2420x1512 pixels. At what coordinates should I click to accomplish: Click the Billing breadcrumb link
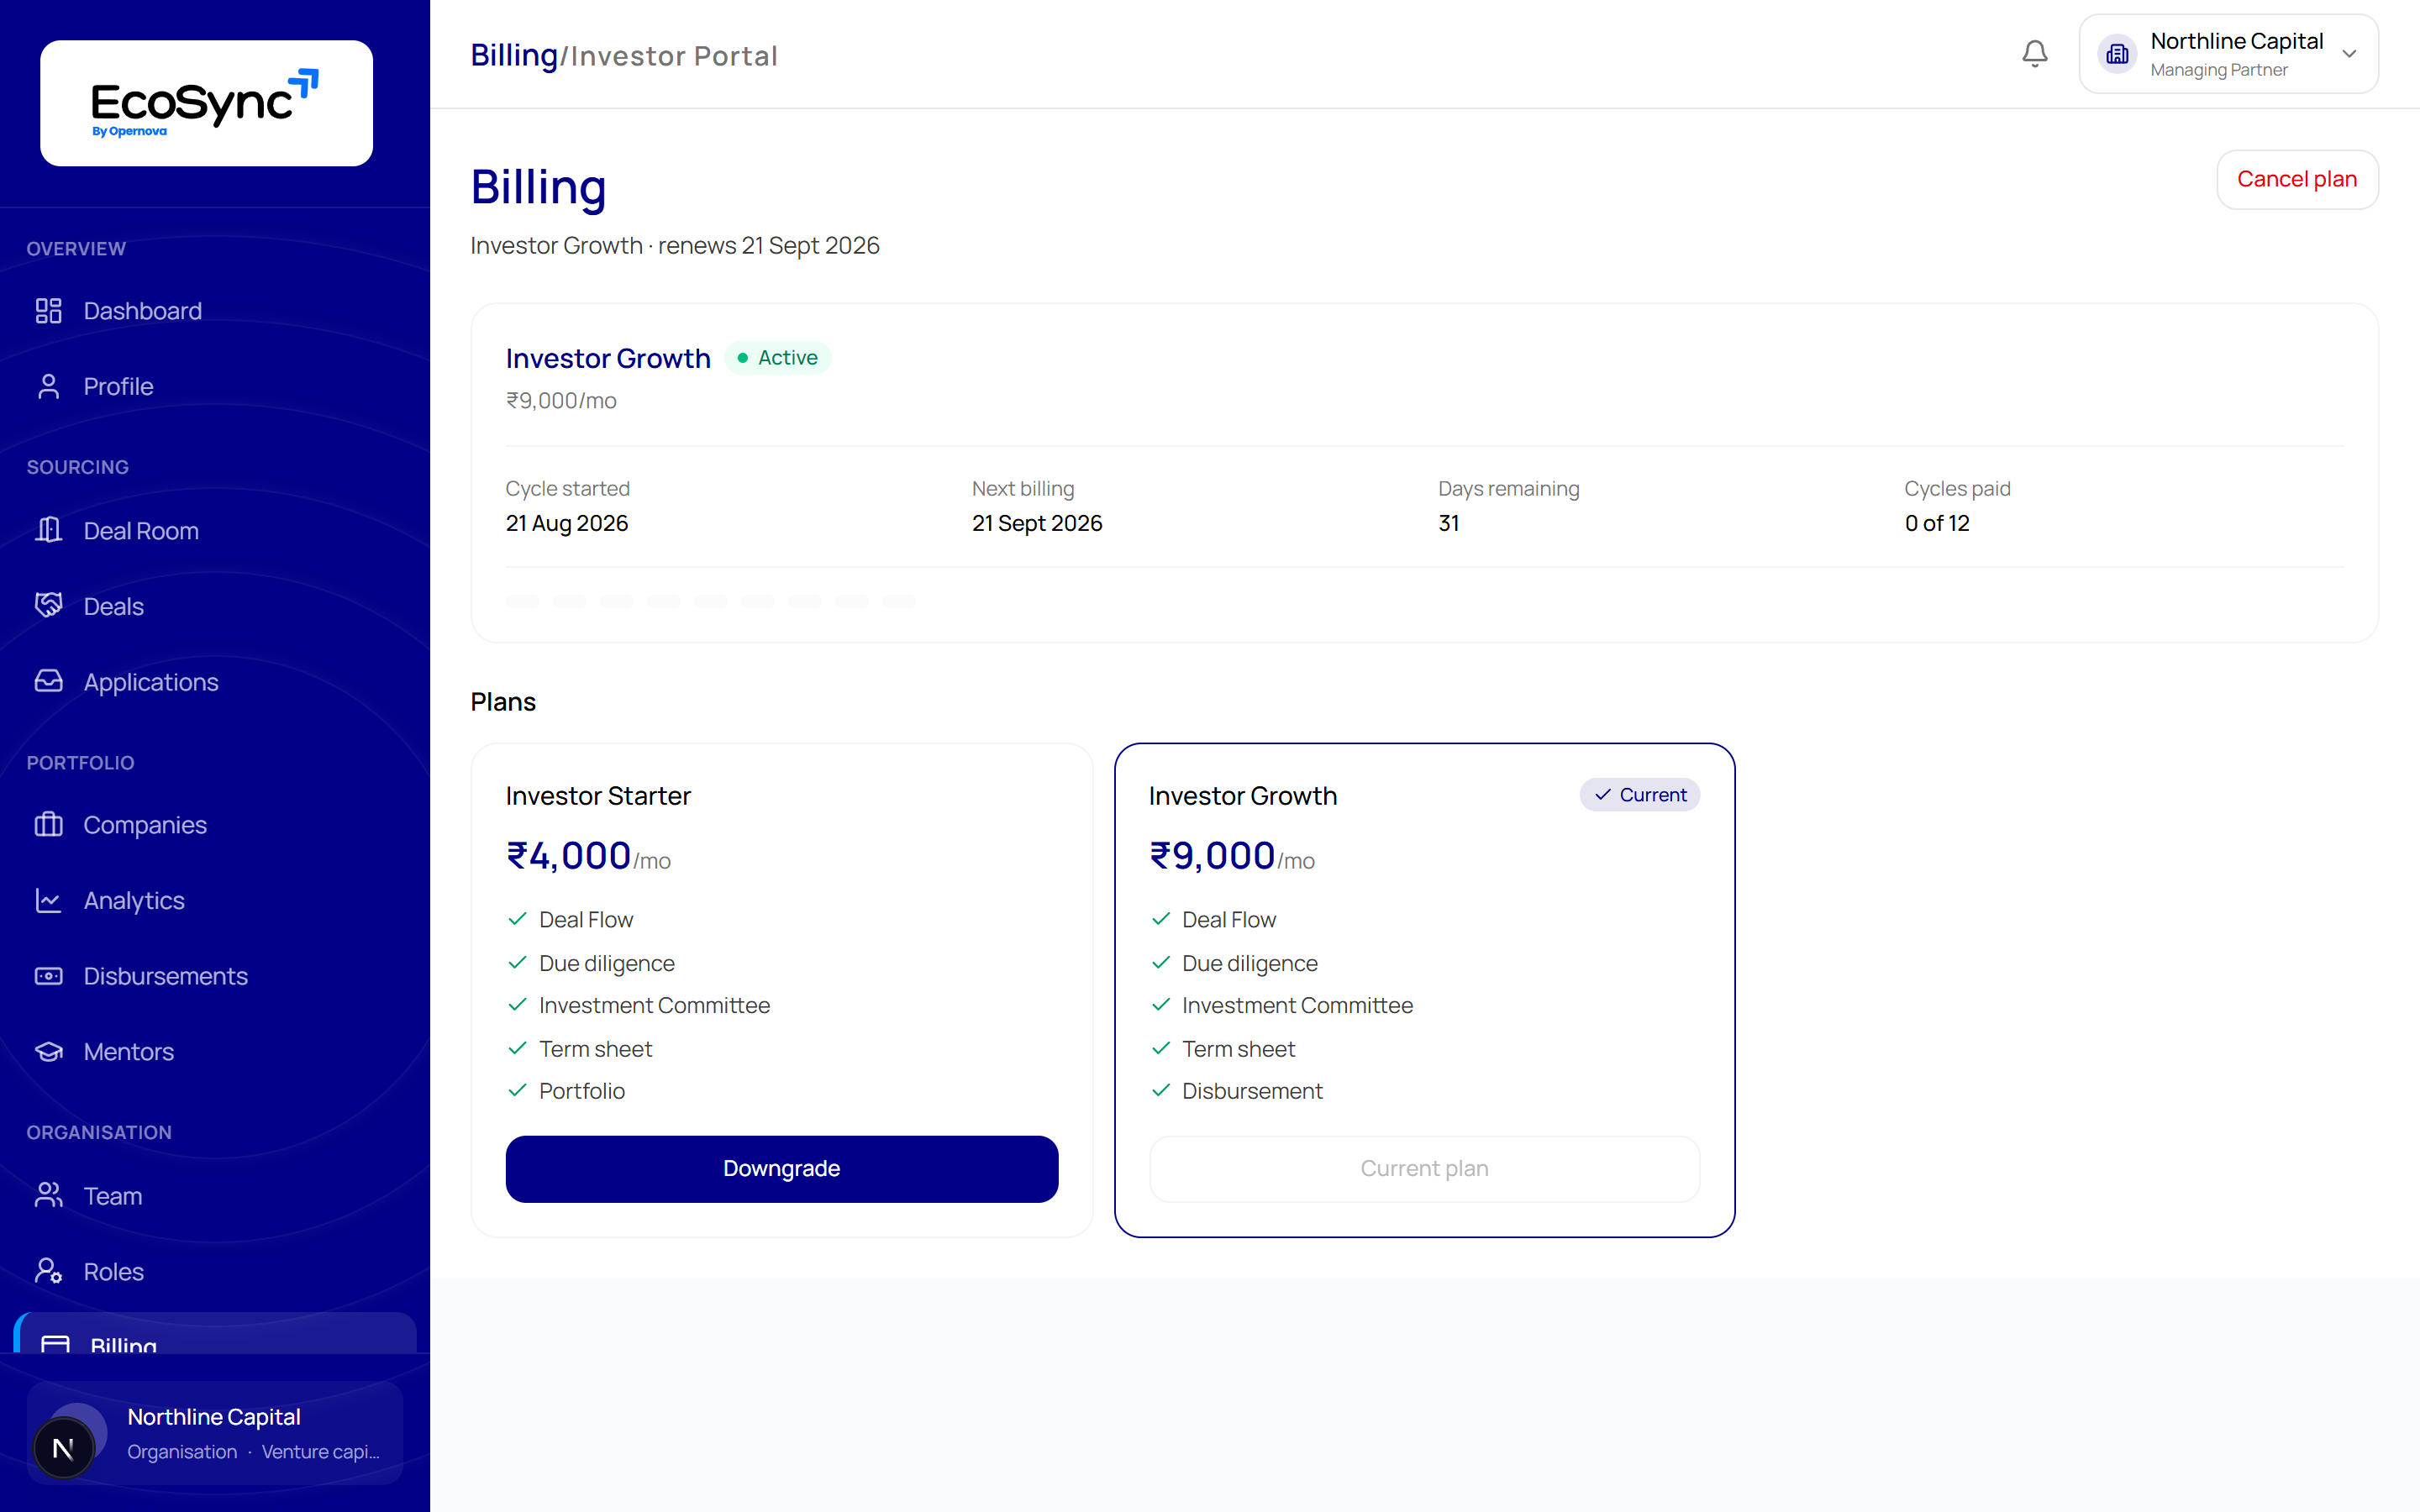[x=514, y=55]
